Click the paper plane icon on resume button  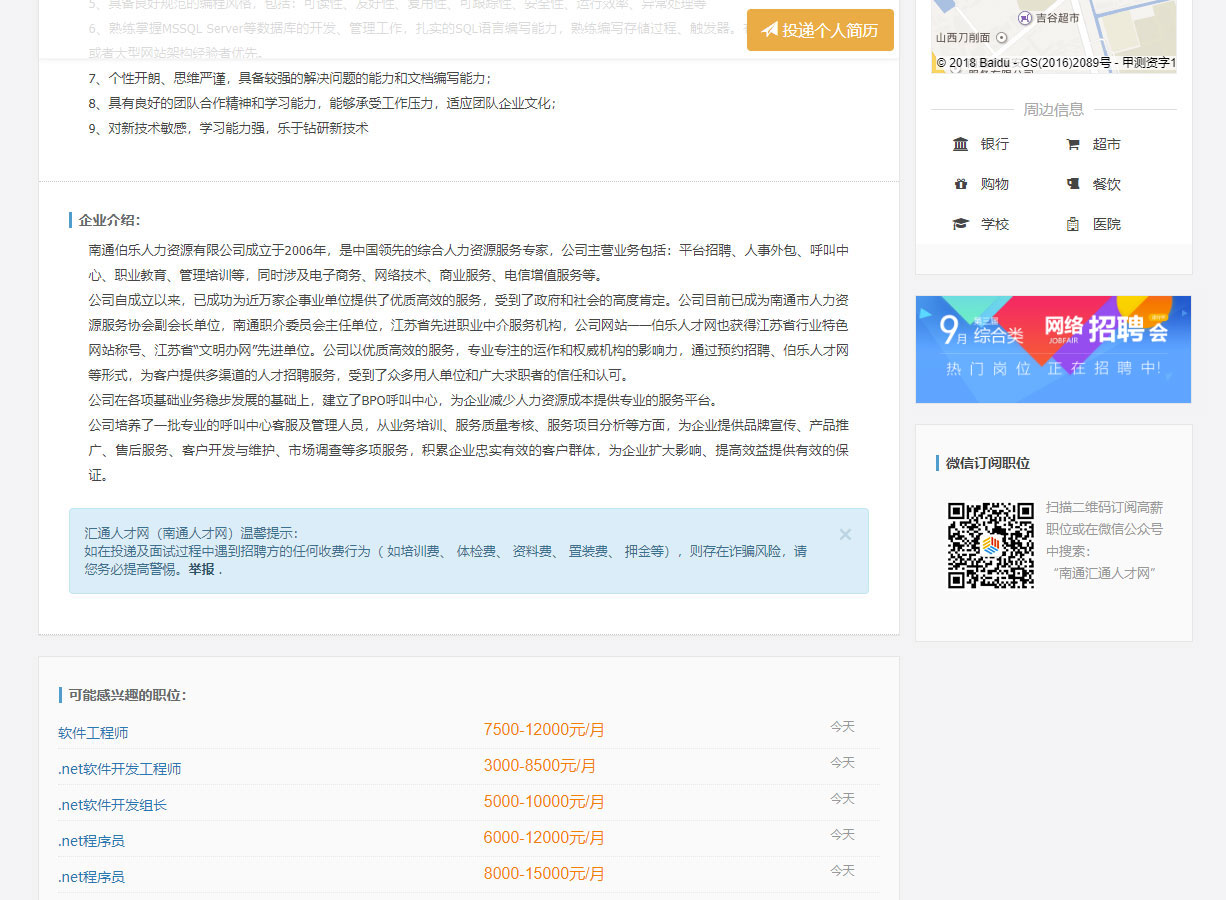(x=769, y=30)
